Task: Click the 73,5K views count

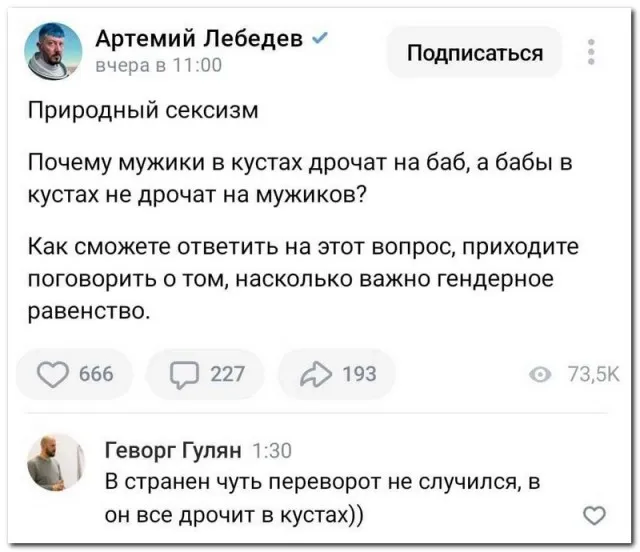Action: point(593,375)
